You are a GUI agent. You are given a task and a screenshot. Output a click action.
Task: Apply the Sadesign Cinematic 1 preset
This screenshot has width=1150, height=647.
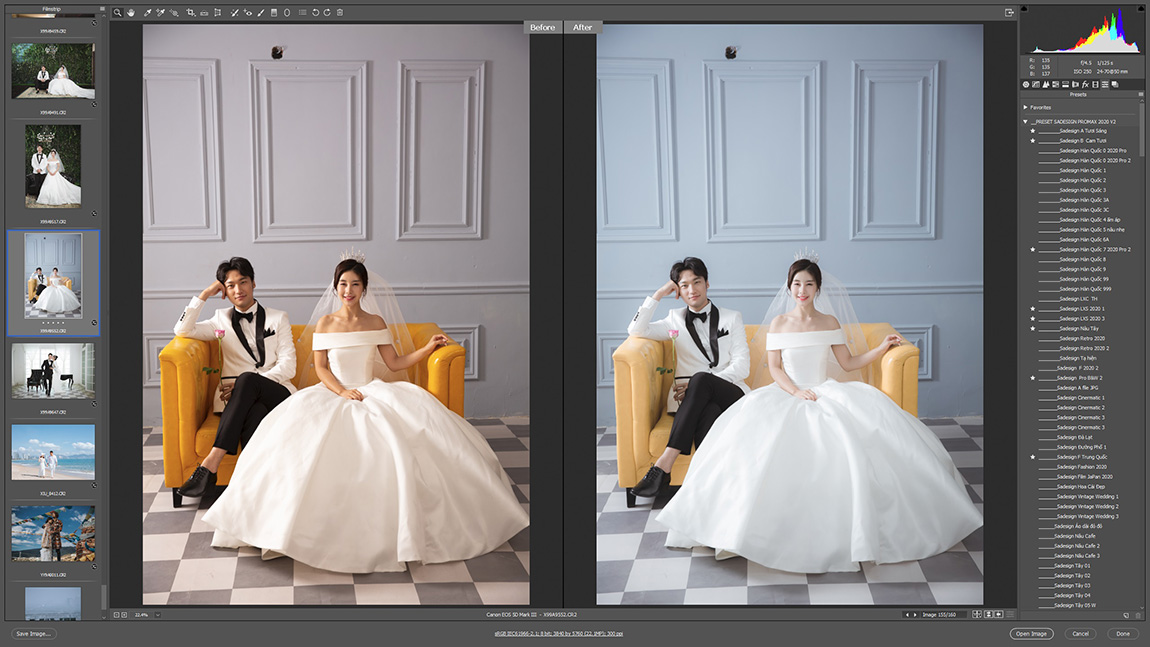(1082, 398)
